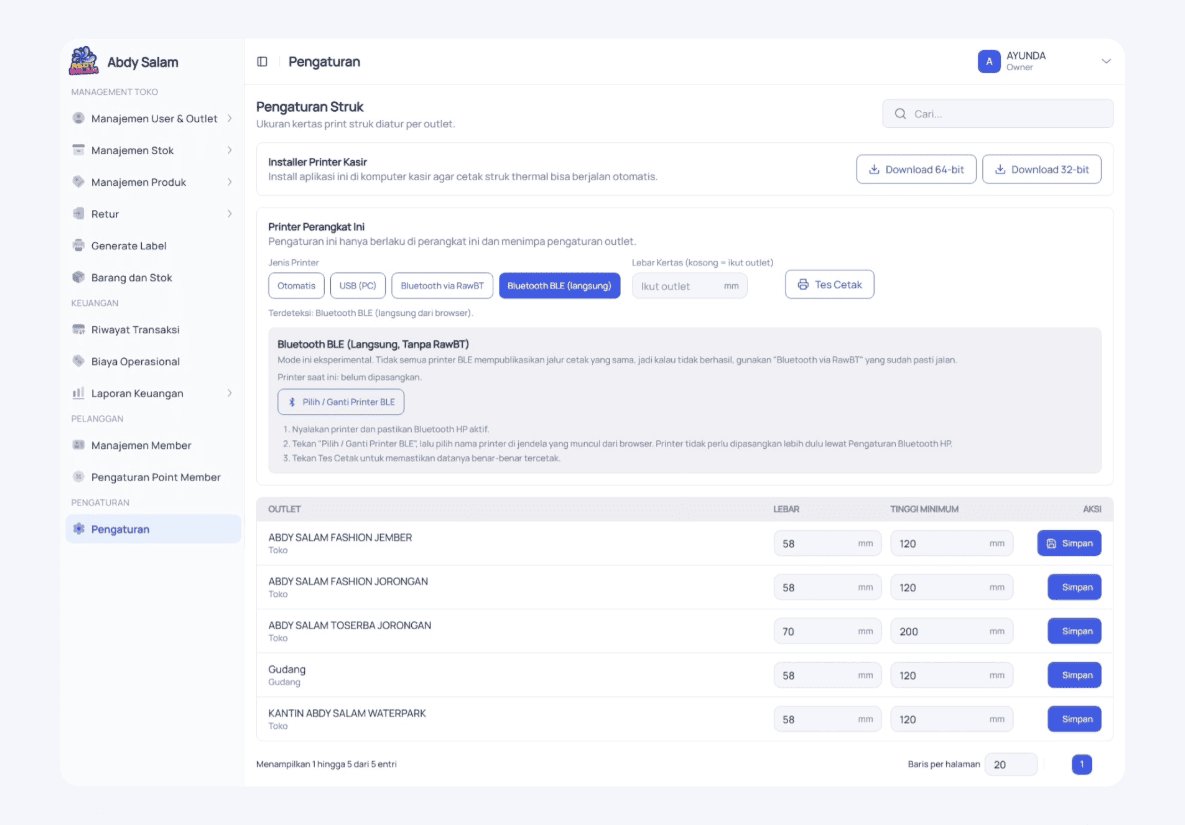Click the AYUNDA avatar icon
This screenshot has height=825, width=1185.
[x=989, y=61]
